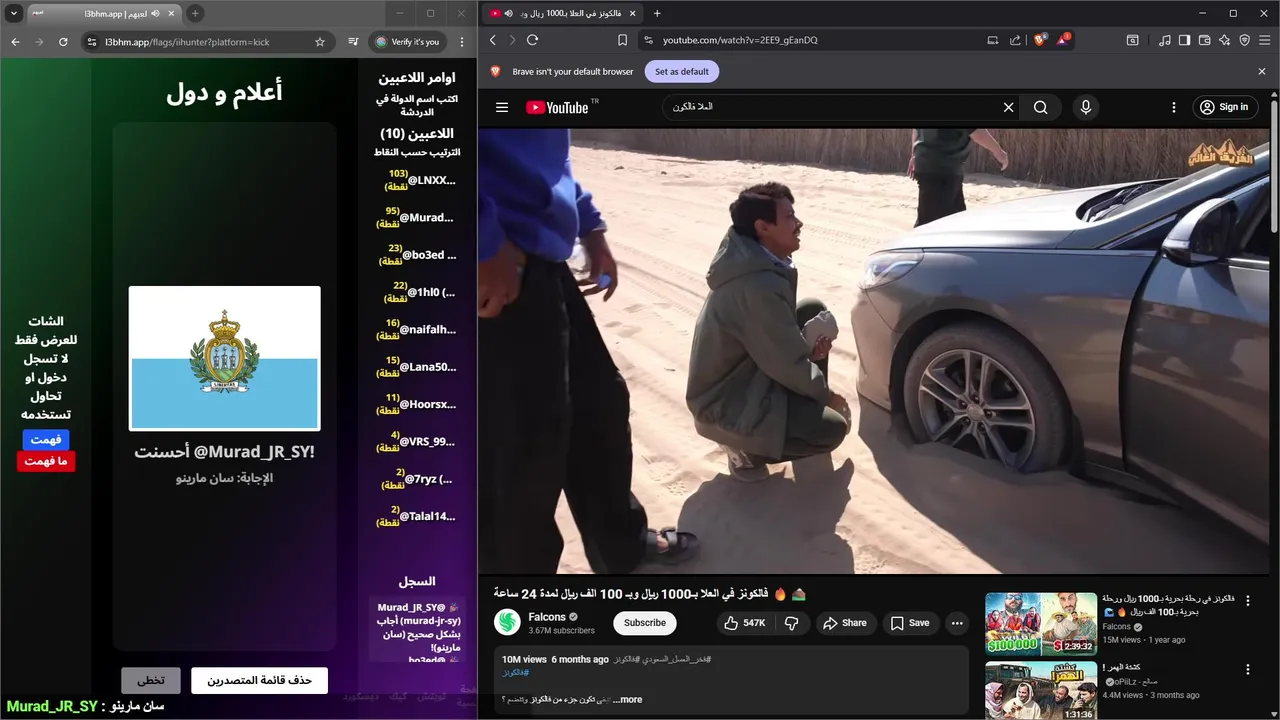Reload the YouTube page in Brave
The image size is (1280, 720).
tap(532, 40)
